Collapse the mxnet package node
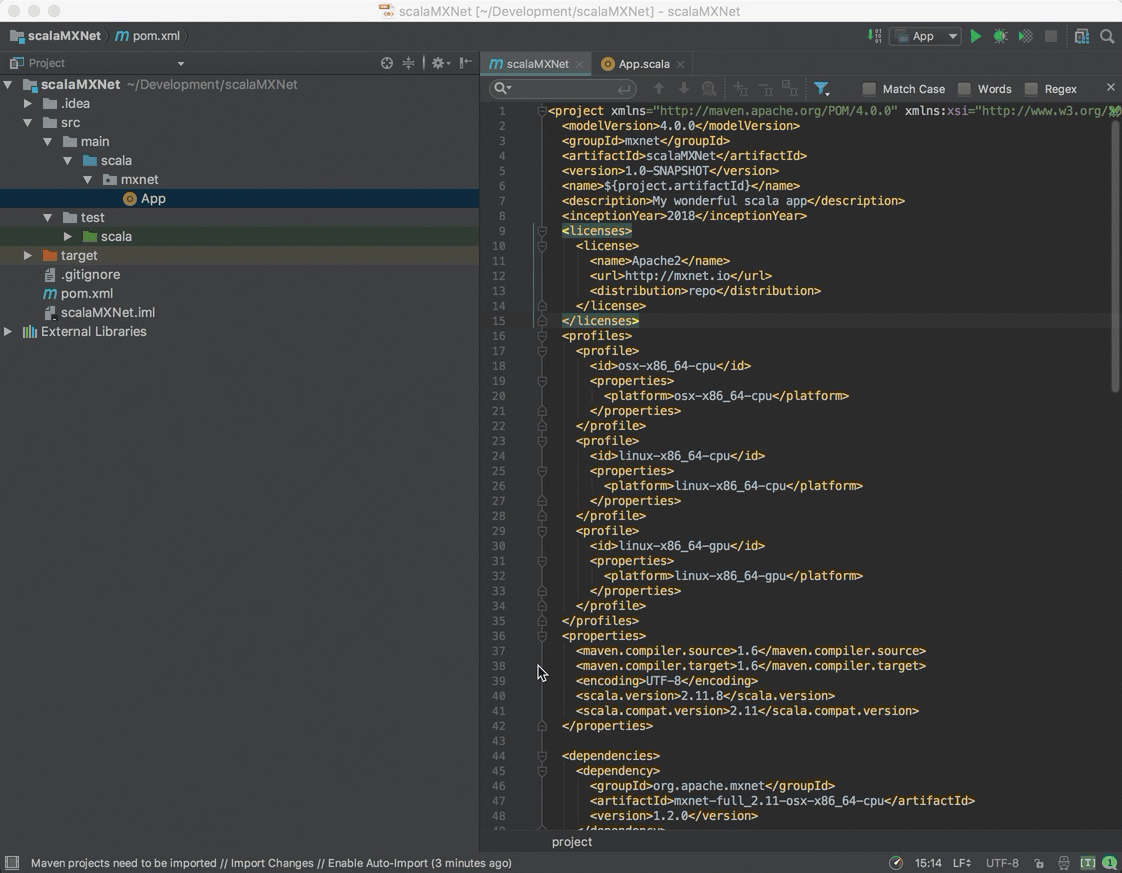The width and height of the screenshot is (1122, 873). [x=87, y=180]
